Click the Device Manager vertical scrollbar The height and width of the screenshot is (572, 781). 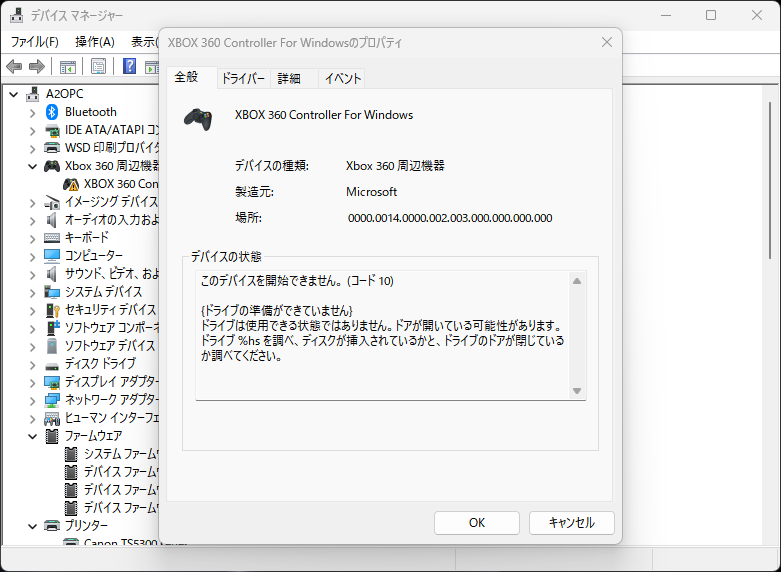coord(770,180)
